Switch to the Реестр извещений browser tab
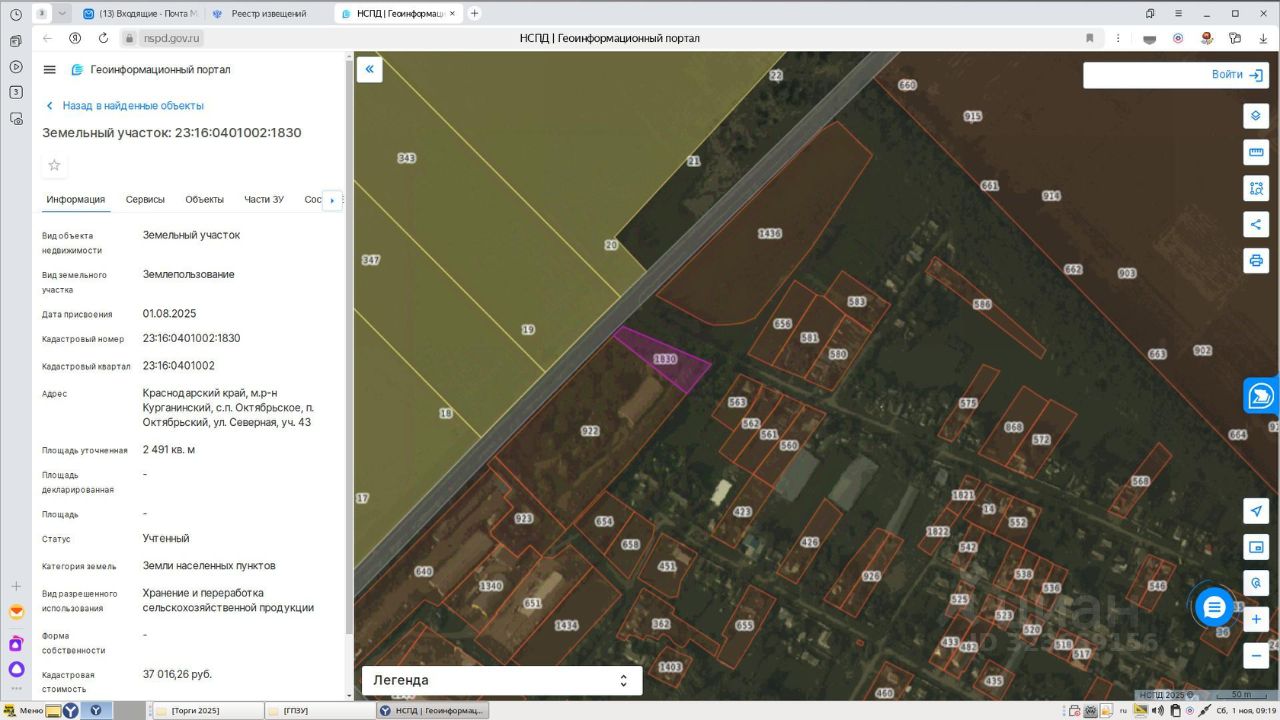 tap(268, 14)
